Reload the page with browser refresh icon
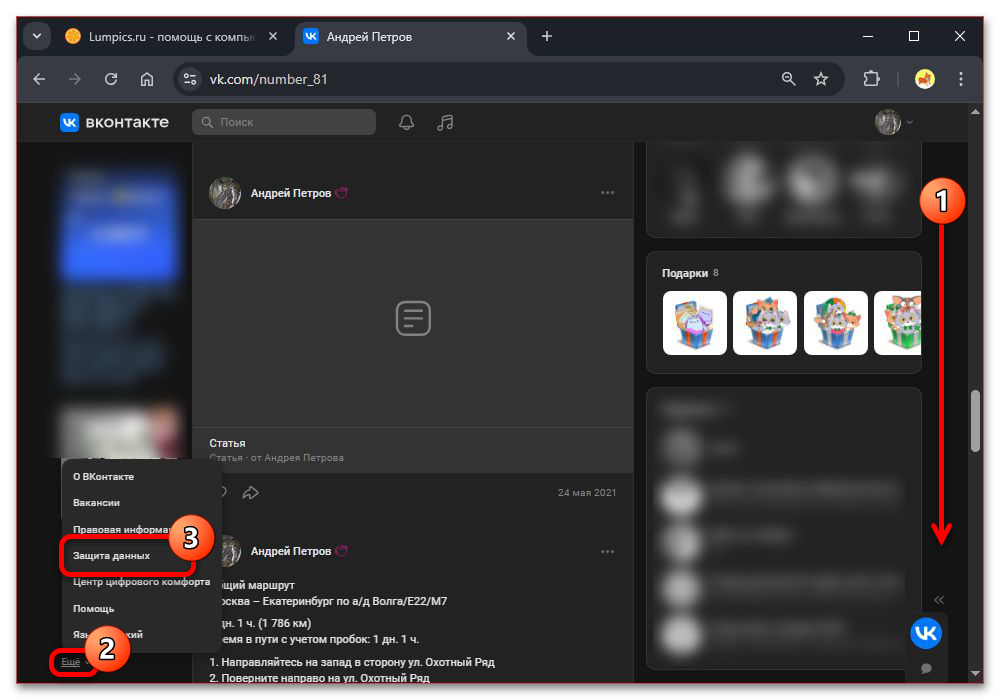Viewport: 1000px width, 700px height. (x=111, y=79)
